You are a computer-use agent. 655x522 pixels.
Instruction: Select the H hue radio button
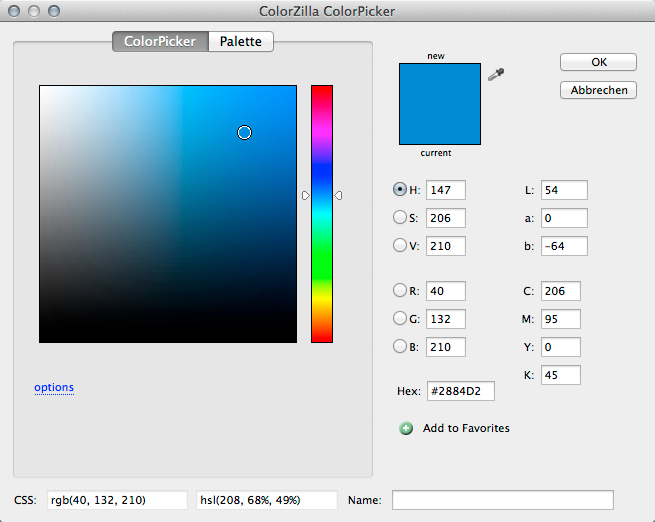[x=401, y=189]
